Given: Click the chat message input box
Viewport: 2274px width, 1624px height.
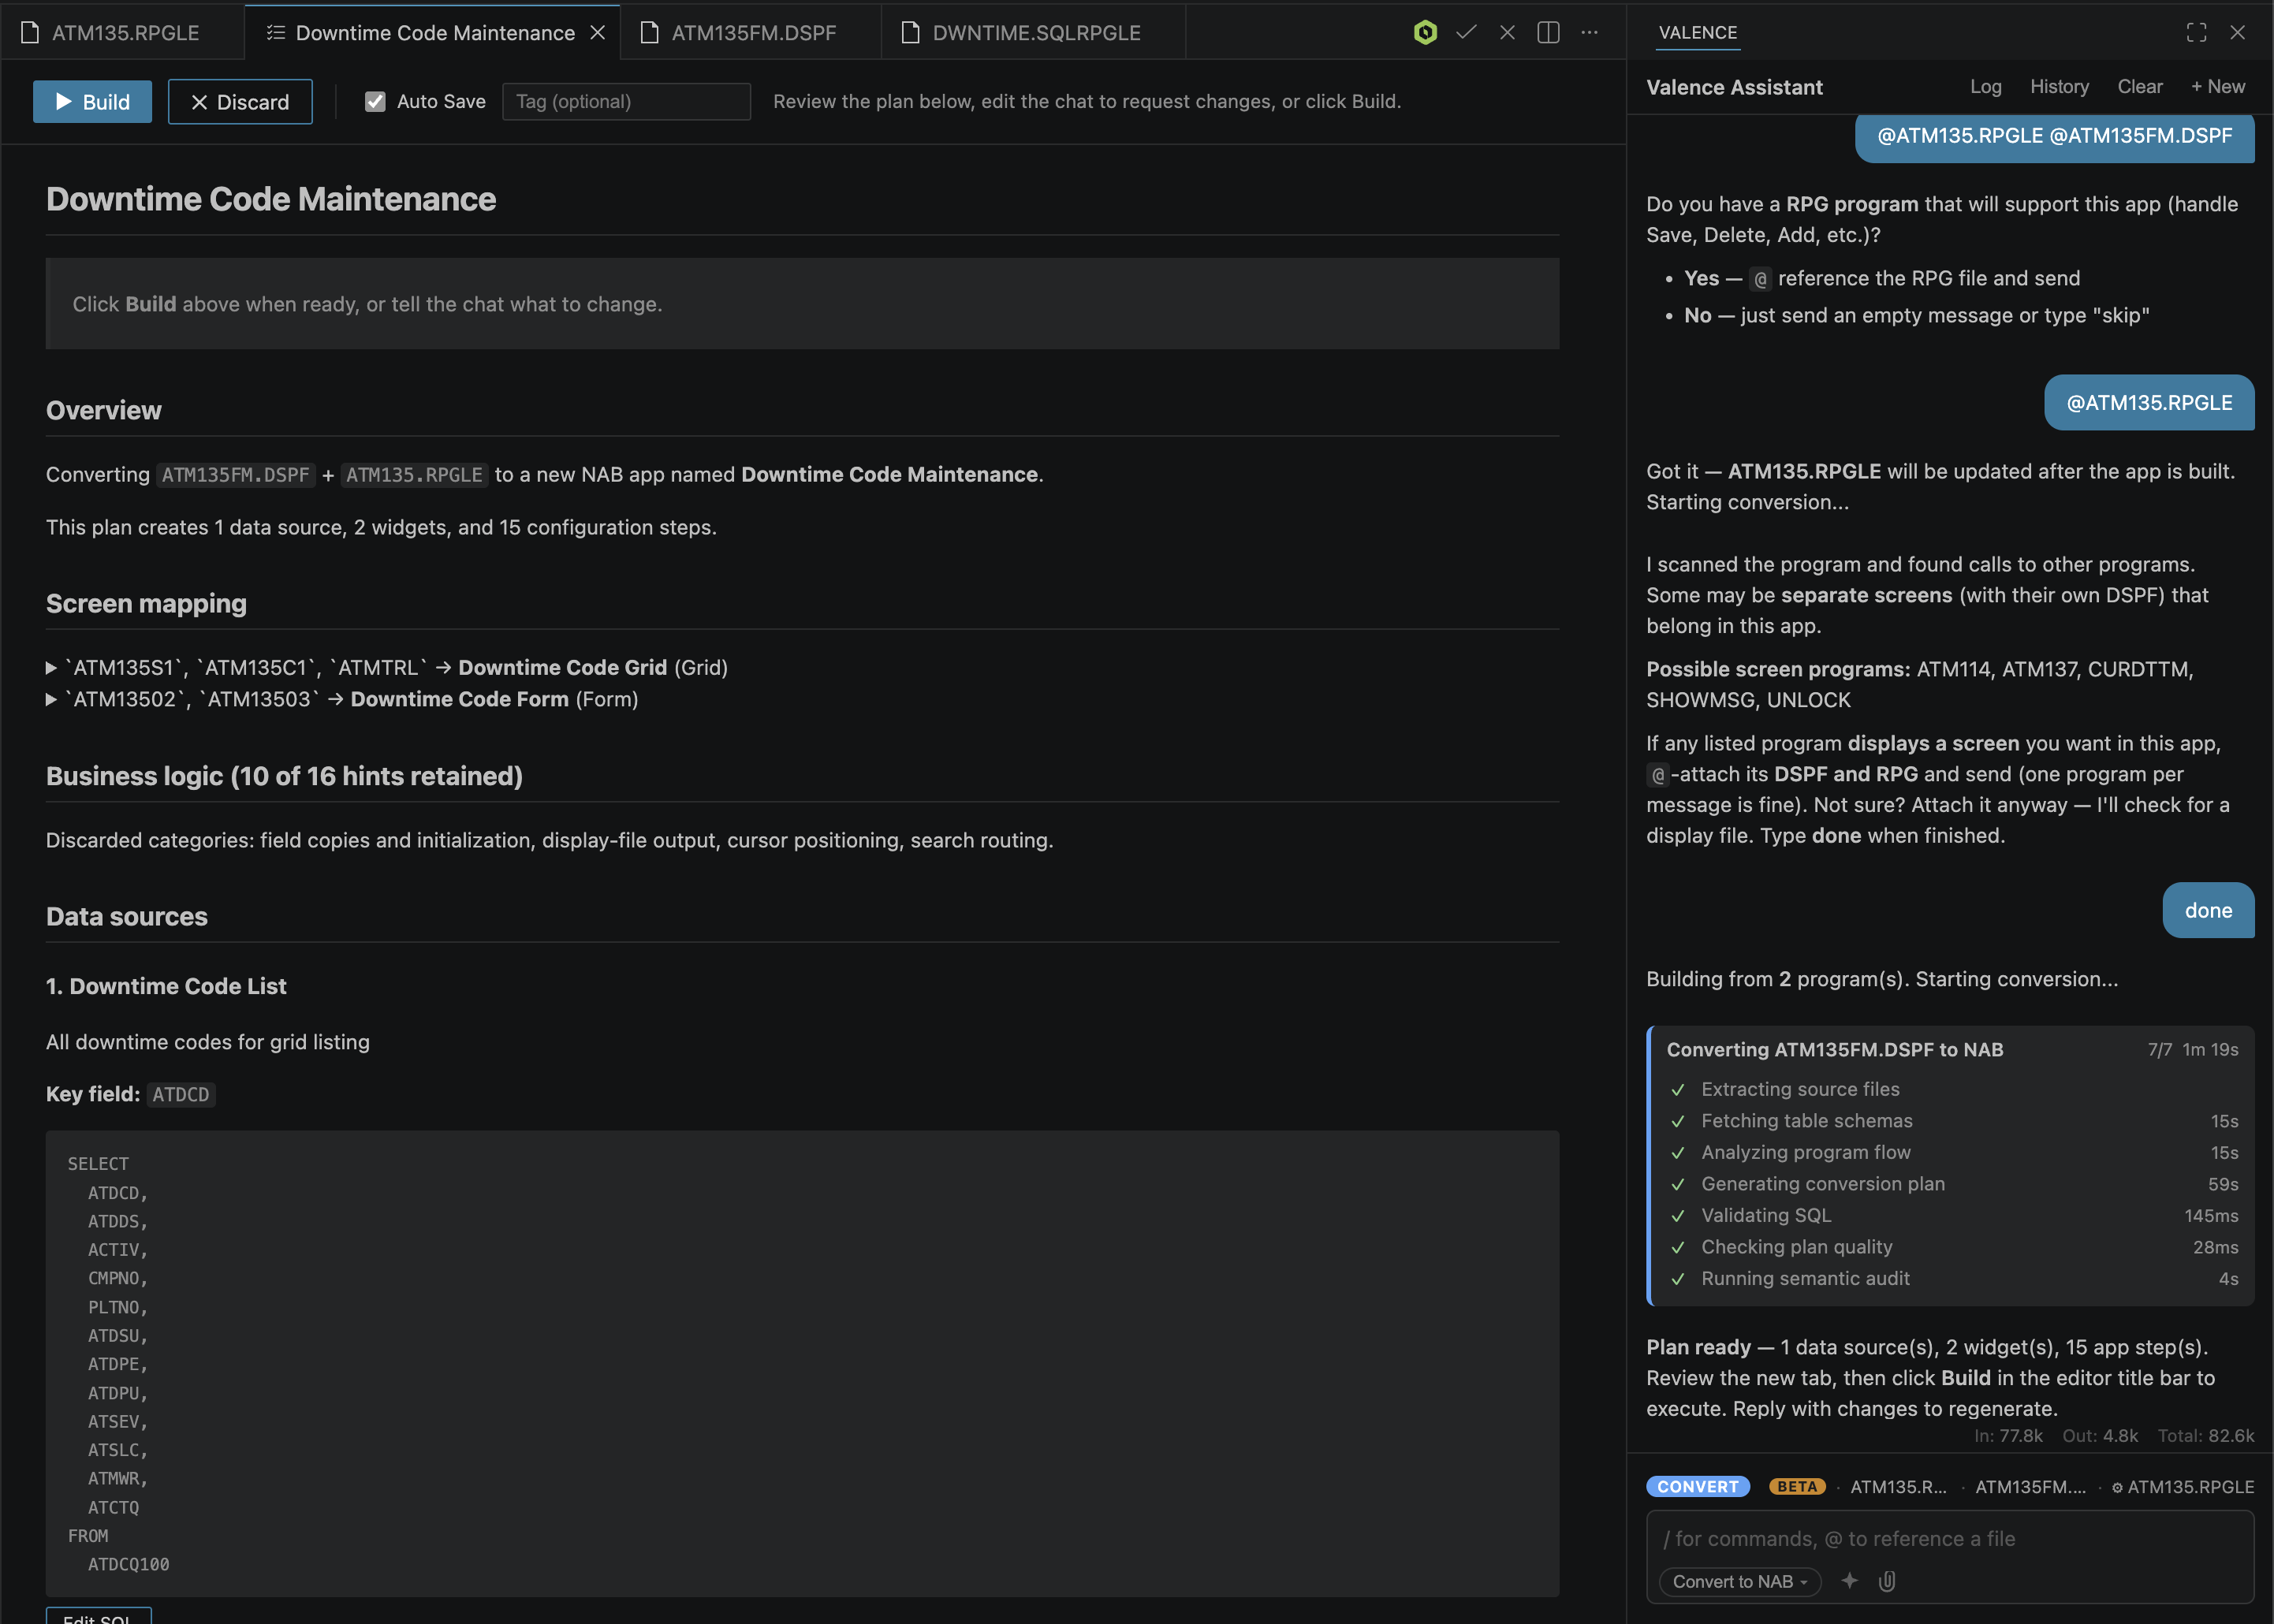Looking at the screenshot, I should (1949, 1539).
